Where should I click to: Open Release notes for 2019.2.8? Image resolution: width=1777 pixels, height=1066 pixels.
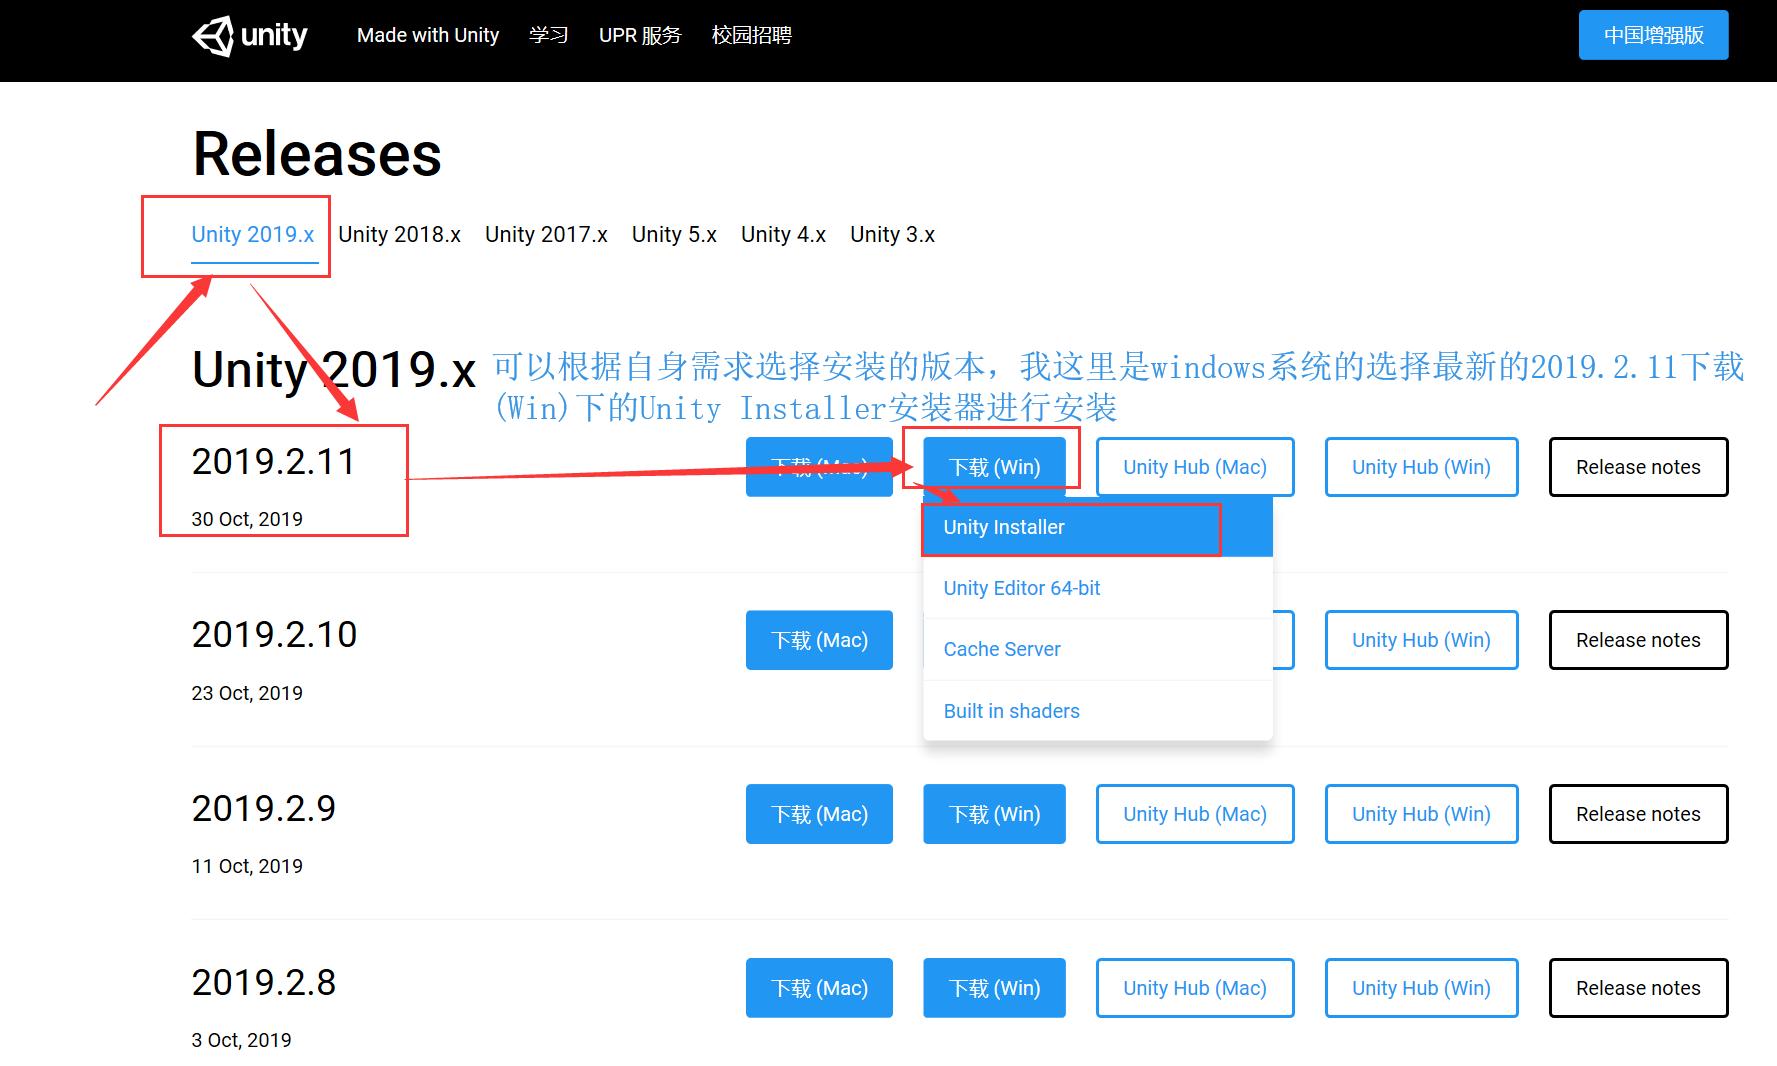[1637, 987]
